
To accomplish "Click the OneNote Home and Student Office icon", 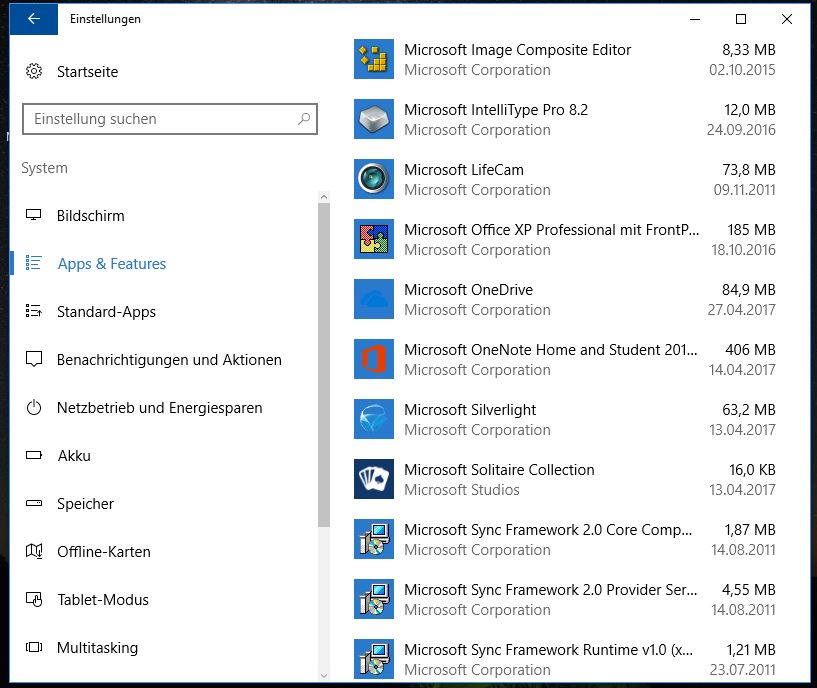I will click(x=374, y=360).
